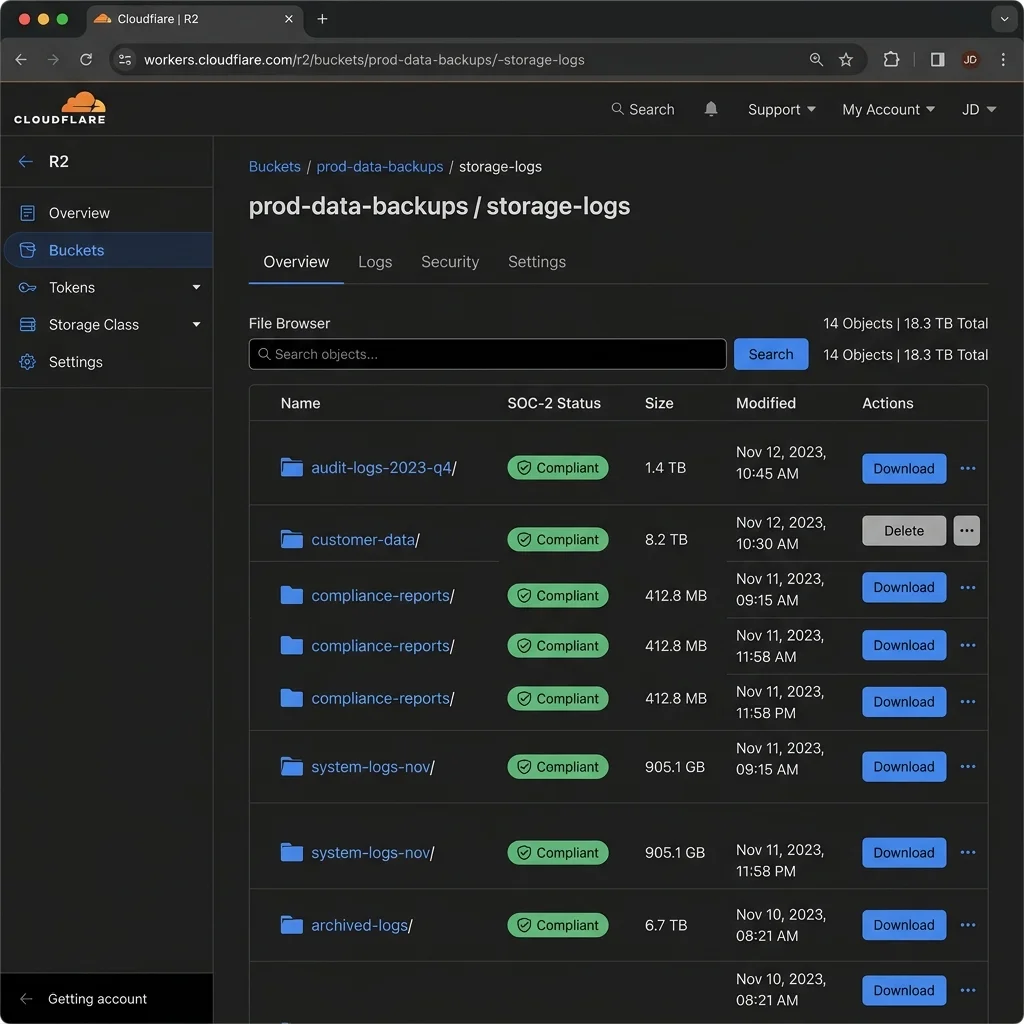Click the Size column header
The width and height of the screenshot is (1024, 1024).
pos(659,403)
